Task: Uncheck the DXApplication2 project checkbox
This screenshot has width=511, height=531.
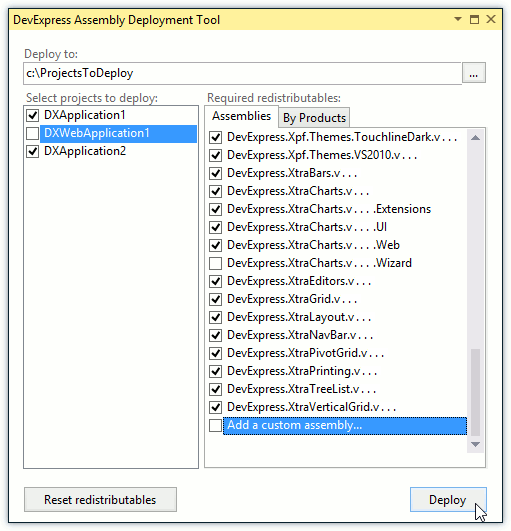Action: [x=33, y=151]
